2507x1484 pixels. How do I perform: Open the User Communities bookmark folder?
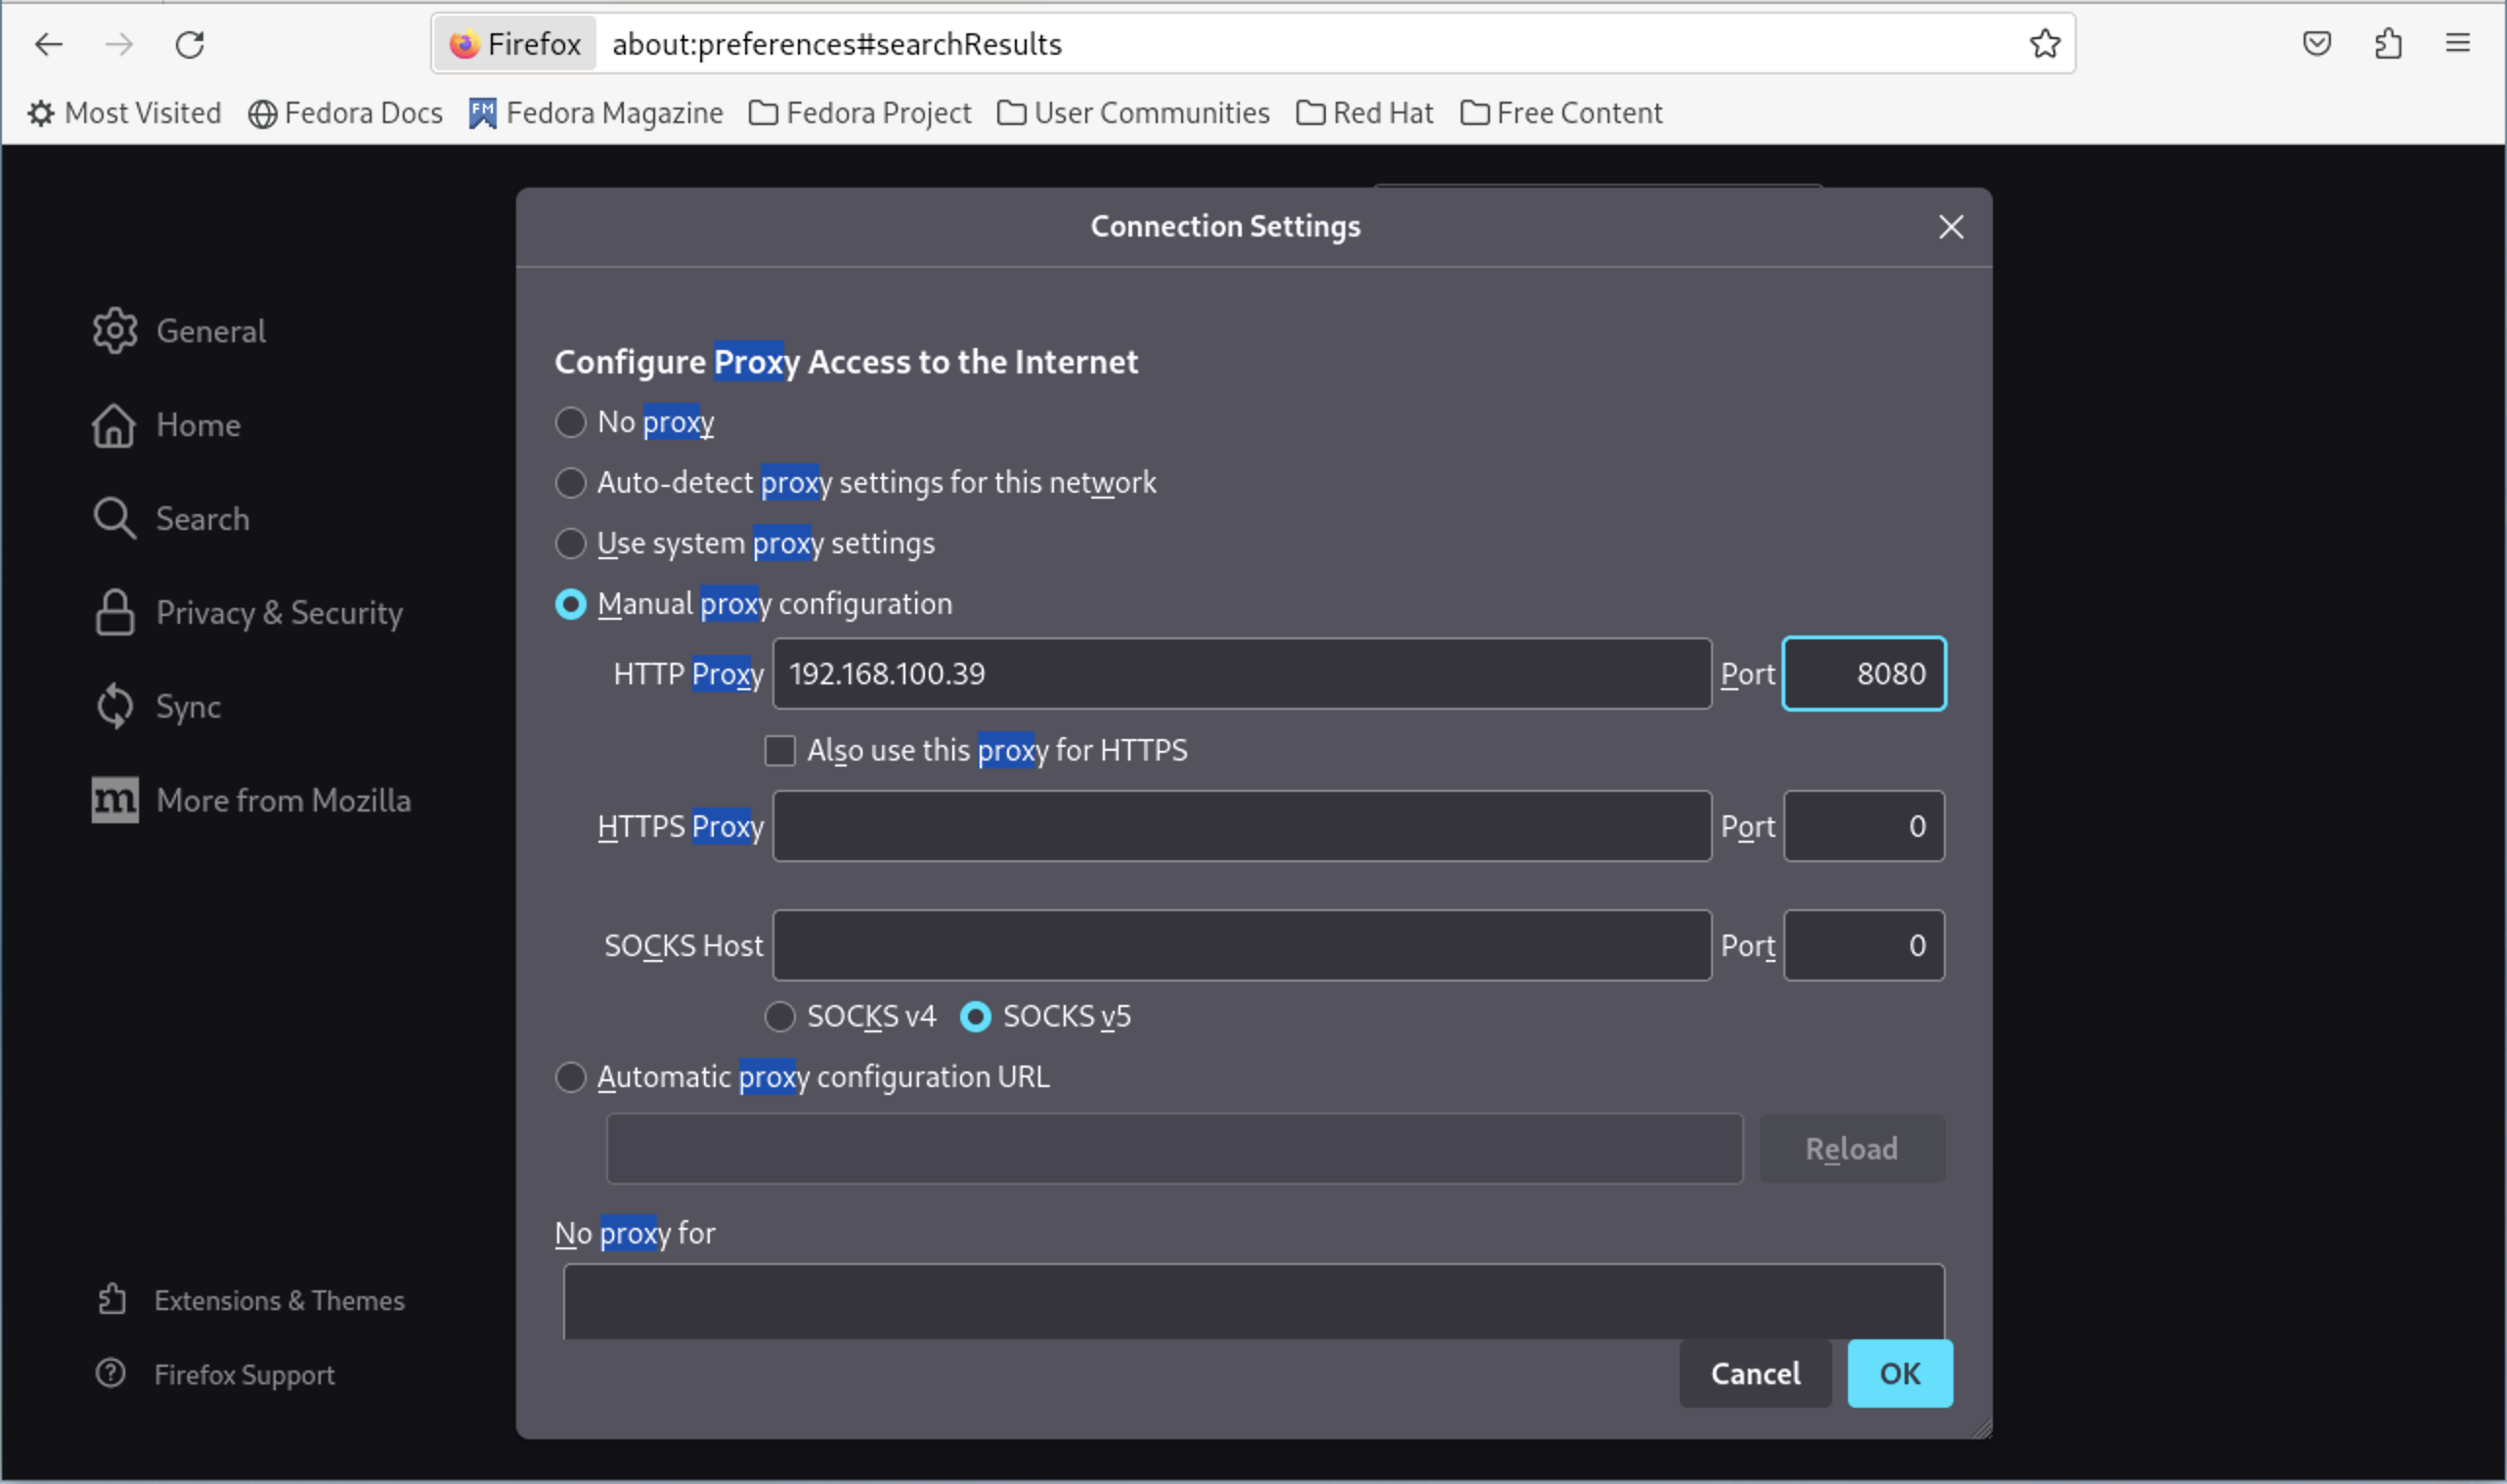tap(1133, 113)
